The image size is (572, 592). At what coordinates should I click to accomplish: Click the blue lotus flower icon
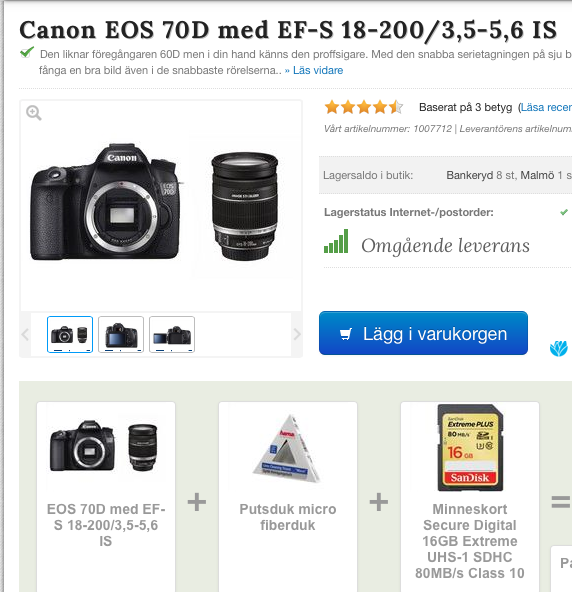(558, 348)
